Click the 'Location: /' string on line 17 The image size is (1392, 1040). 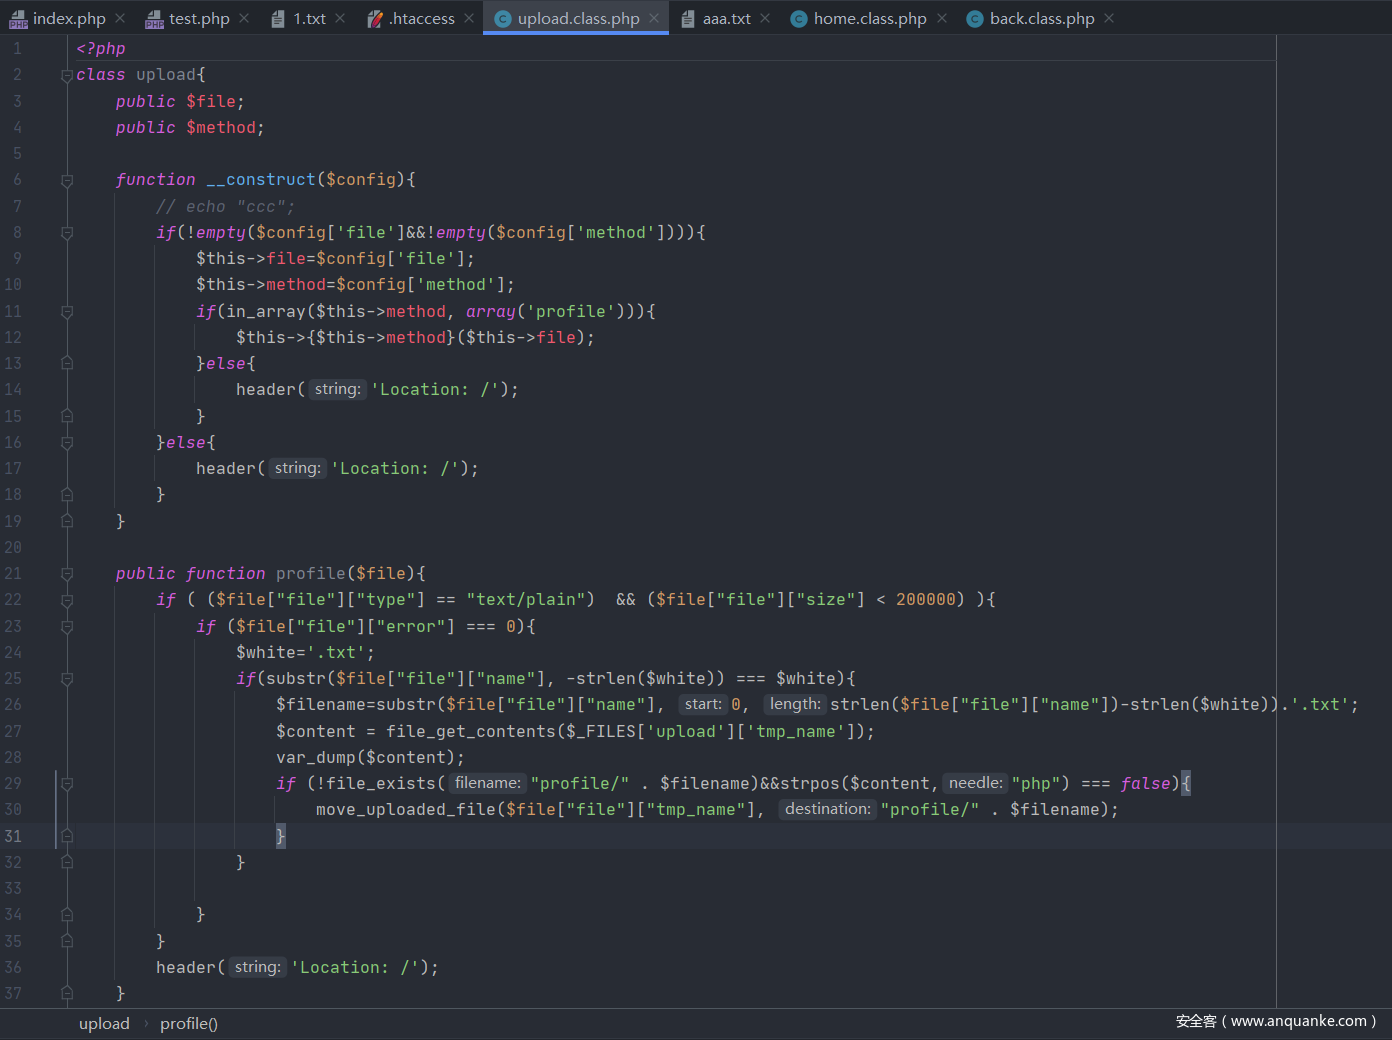[395, 468]
